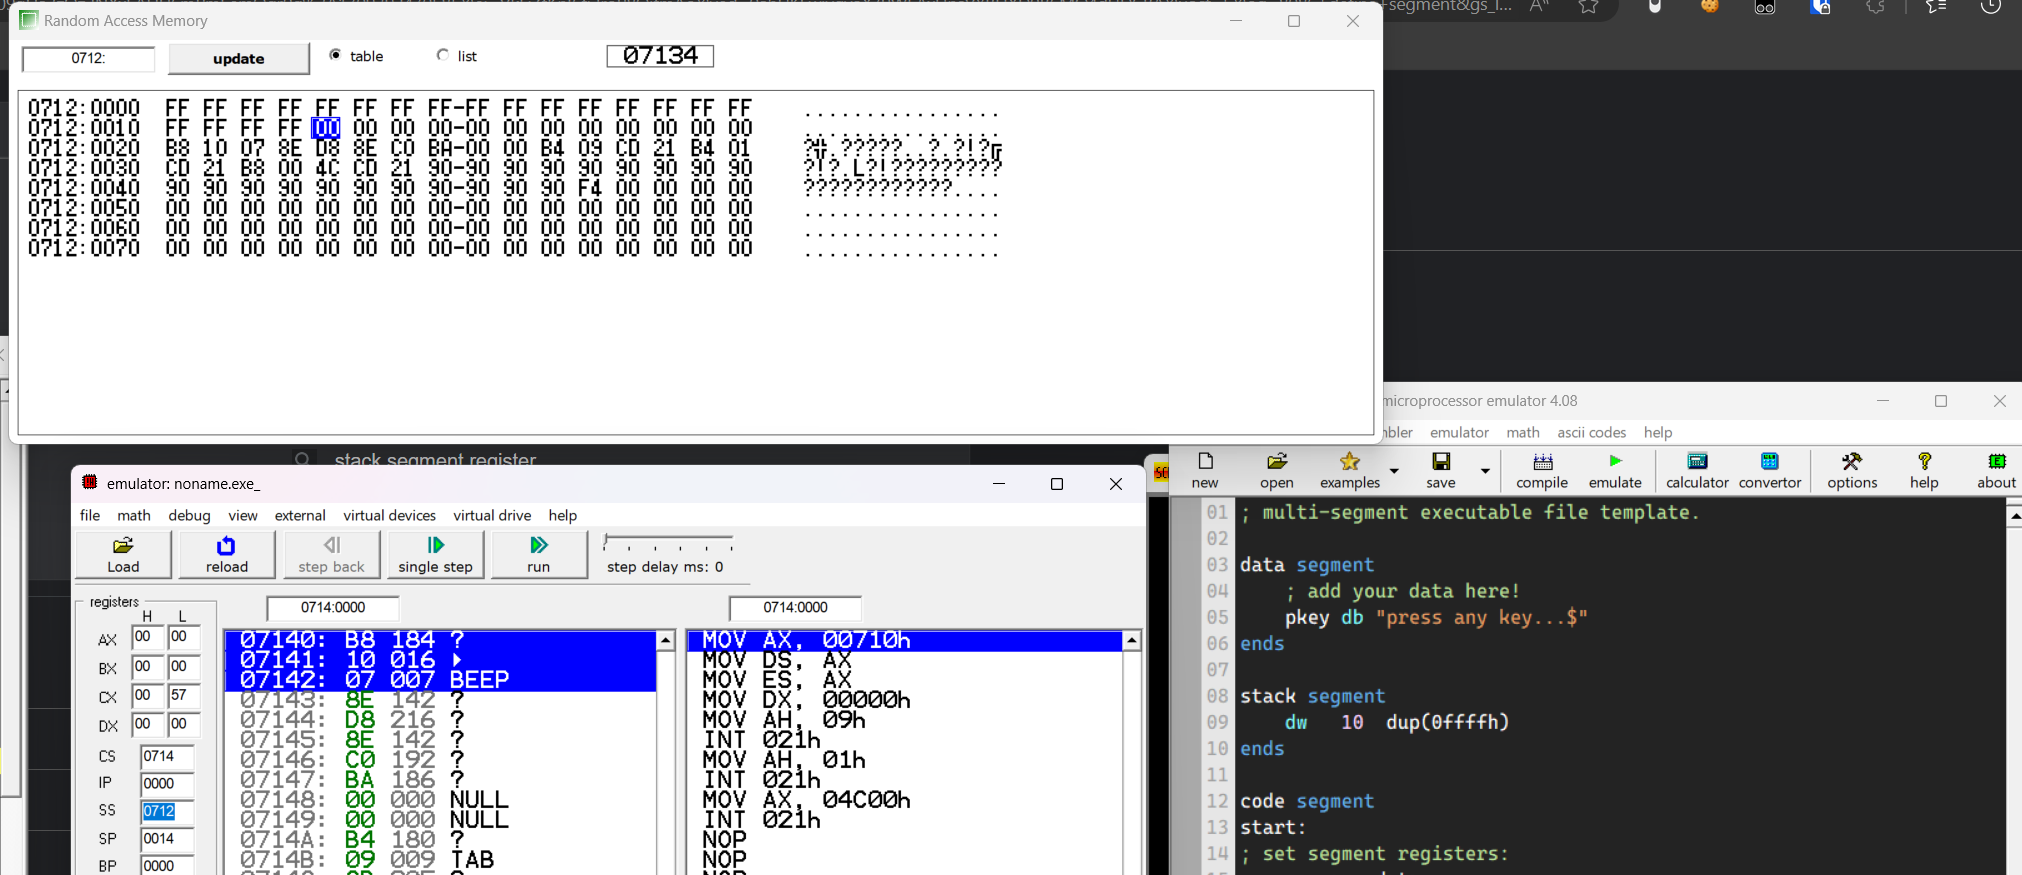The height and width of the screenshot is (875, 2022).
Task: Click the SP register field showing 0014
Action: pos(166,838)
